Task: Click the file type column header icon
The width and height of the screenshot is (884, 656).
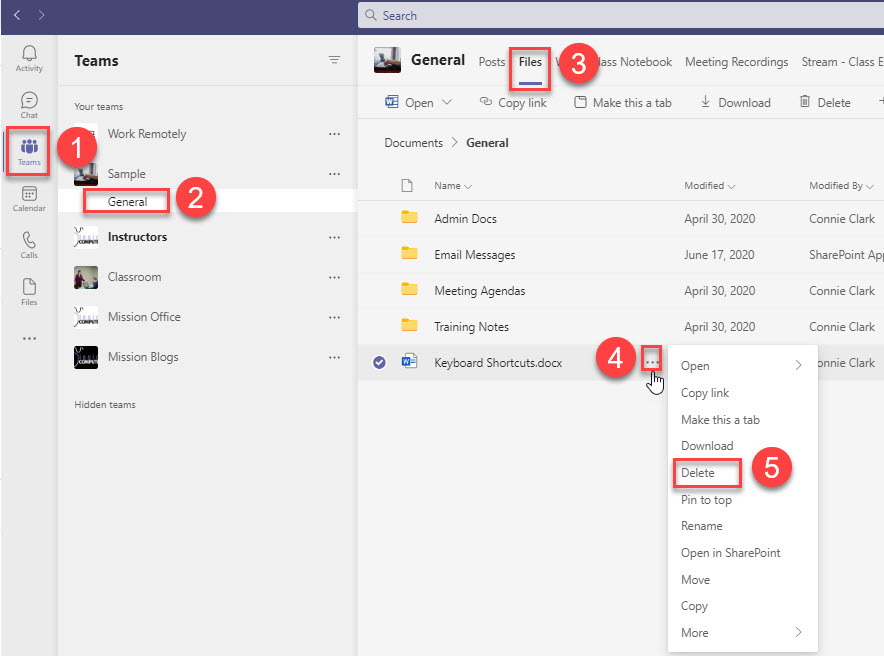Action: 407,185
